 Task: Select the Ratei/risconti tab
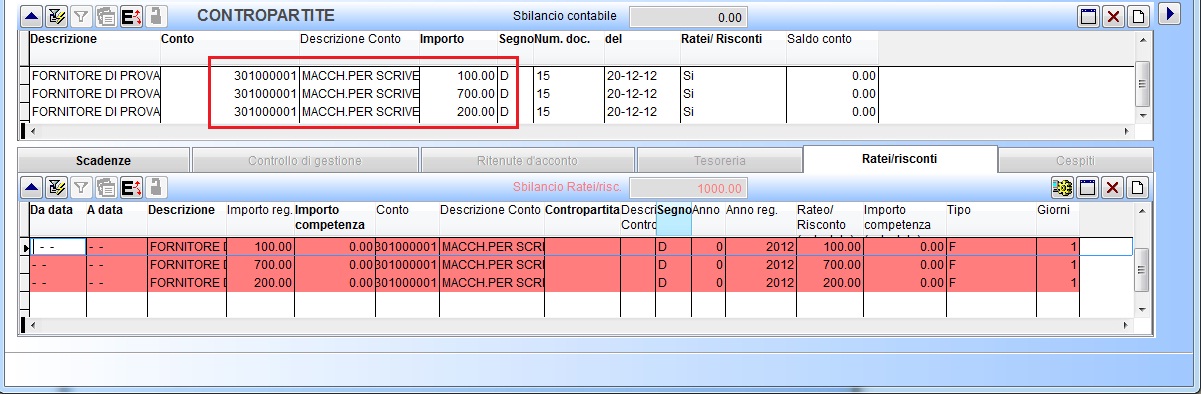[900, 159]
